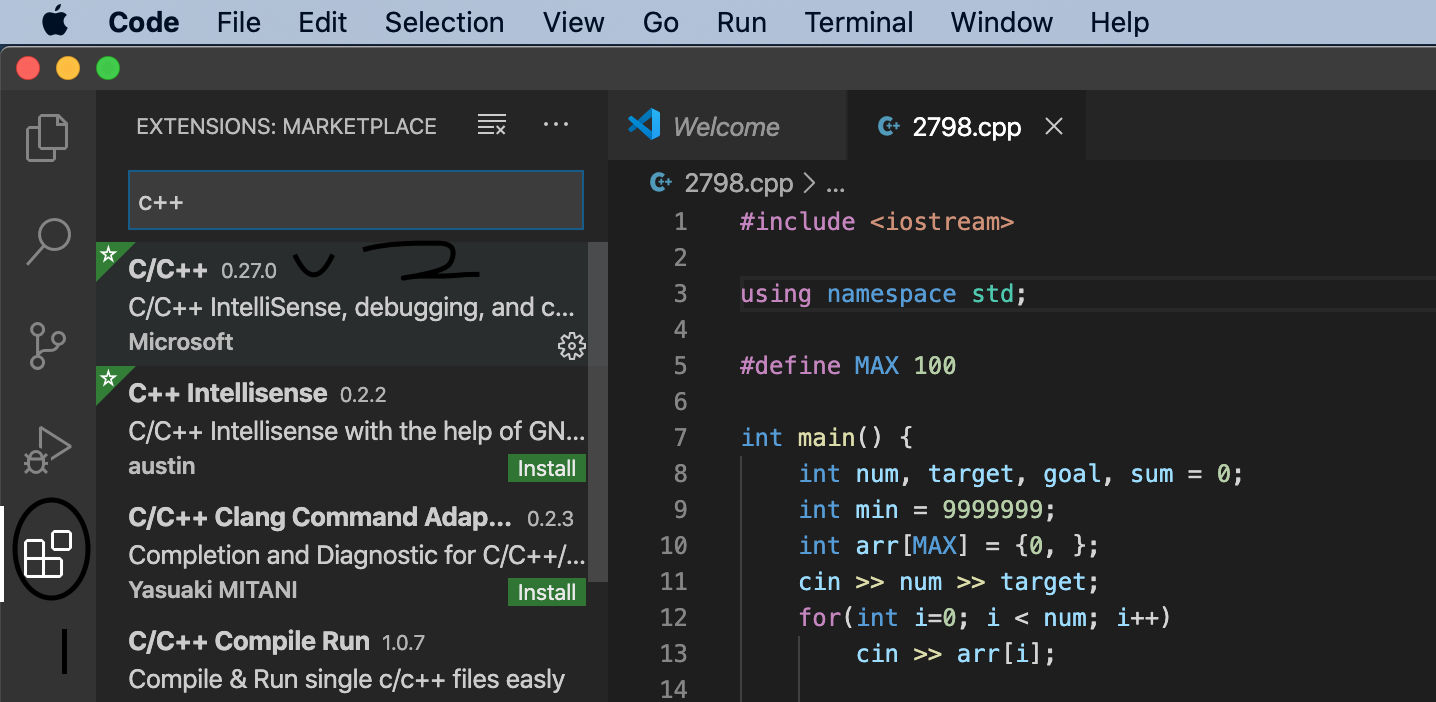Click green star badge on C++ Intellisense
Image resolution: width=1436 pixels, height=702 pixels.
pos(108,378)
